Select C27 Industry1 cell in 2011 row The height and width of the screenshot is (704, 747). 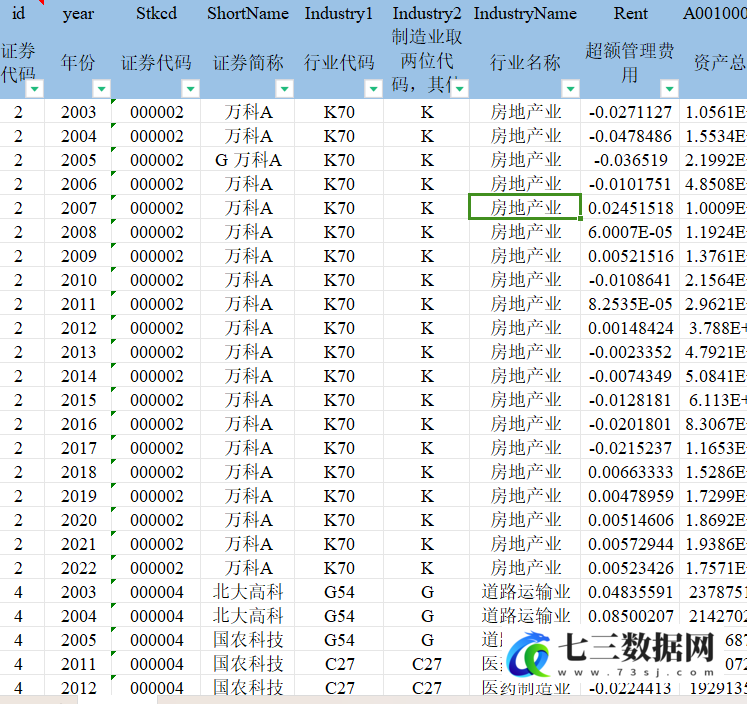click(339, 664)
